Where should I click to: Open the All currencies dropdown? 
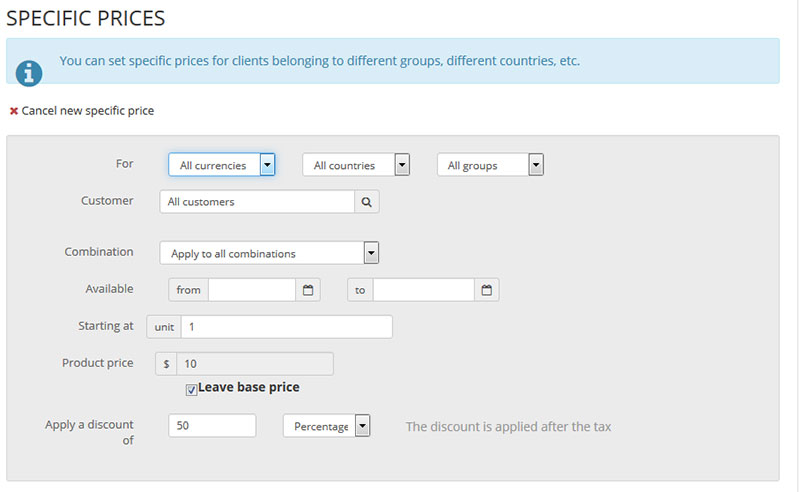(x=221, y=165)
